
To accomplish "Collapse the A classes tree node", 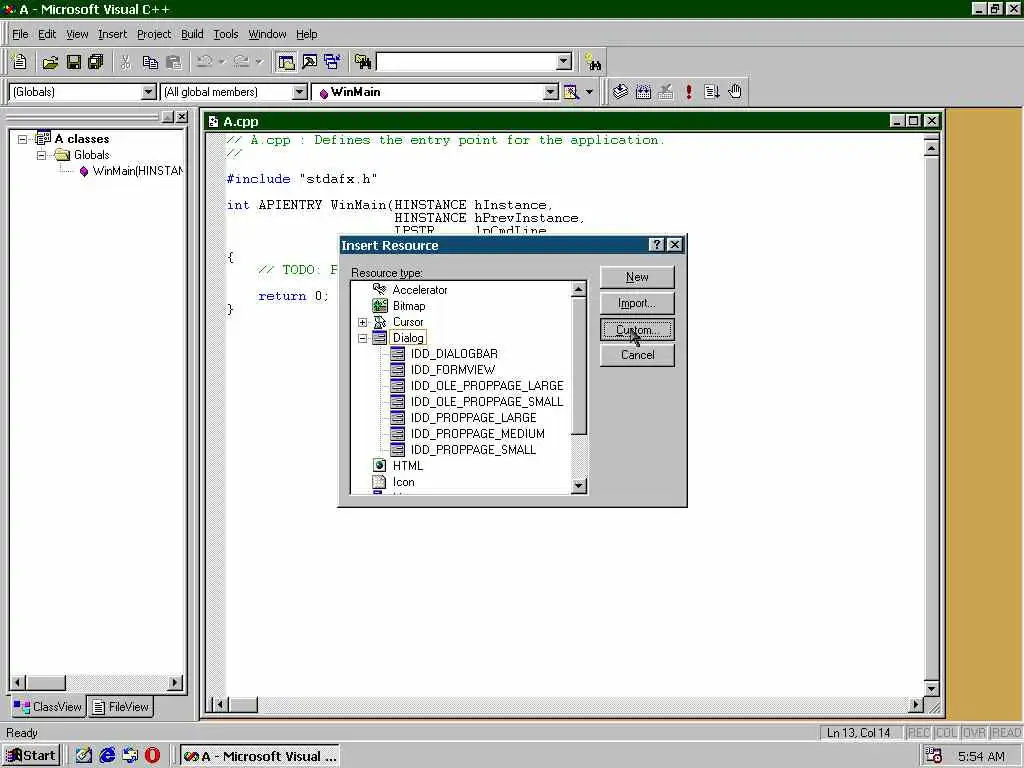I will [22, 139].
